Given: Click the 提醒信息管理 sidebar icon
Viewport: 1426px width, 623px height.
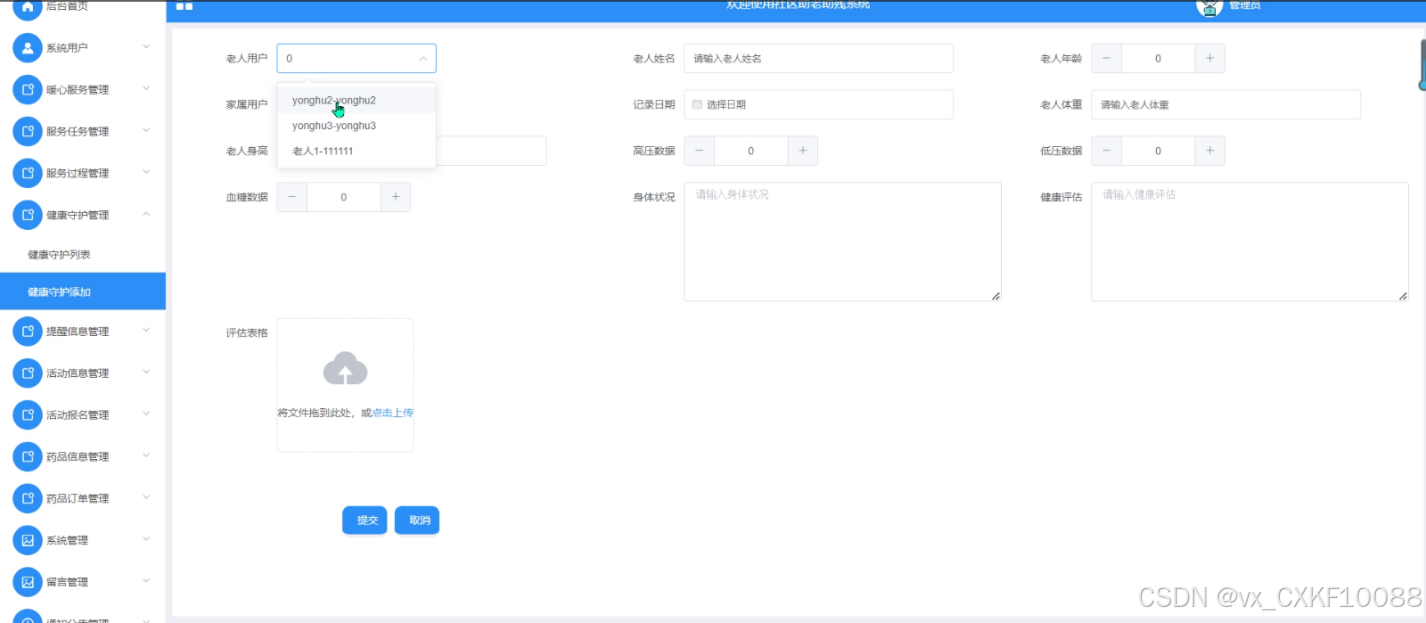Looking at the screenshot, I should pos(27,331).
